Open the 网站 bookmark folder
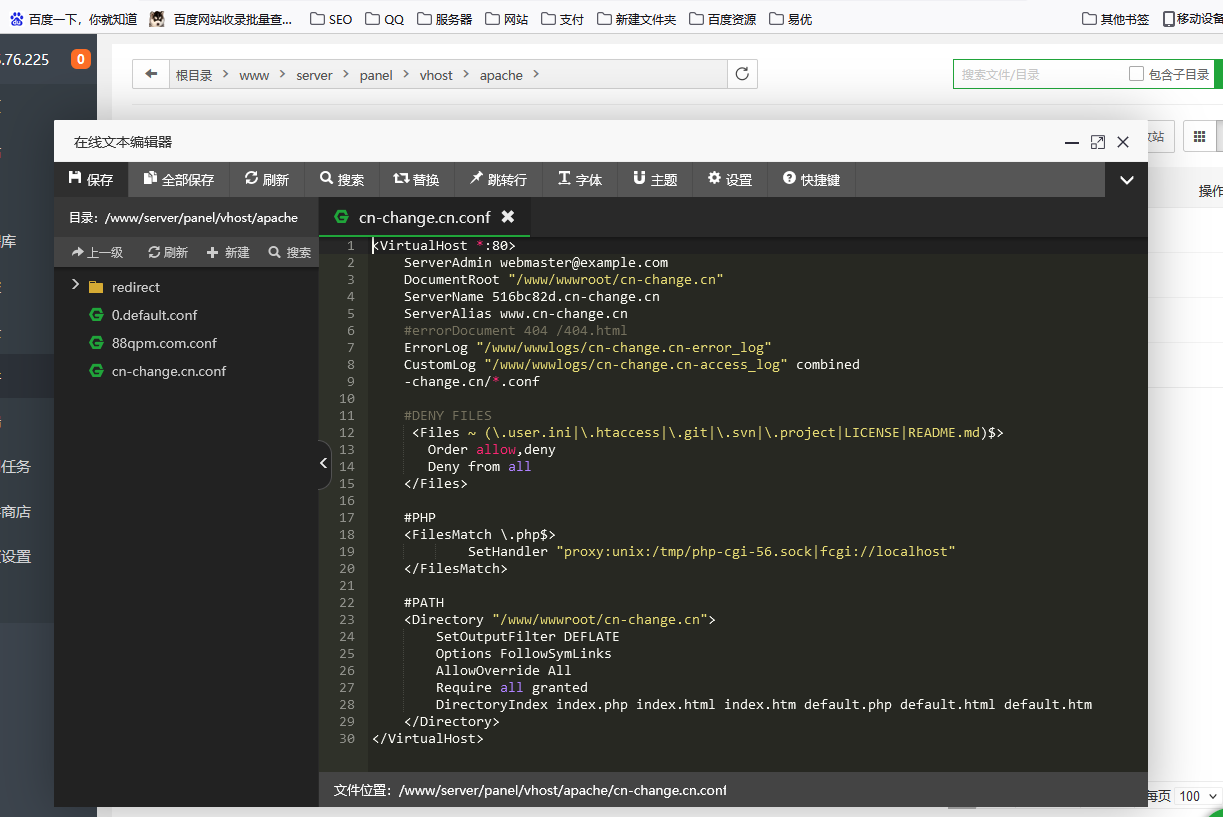Image resolution: width=1223 pixels, height=817 pixels. (507, 18)
